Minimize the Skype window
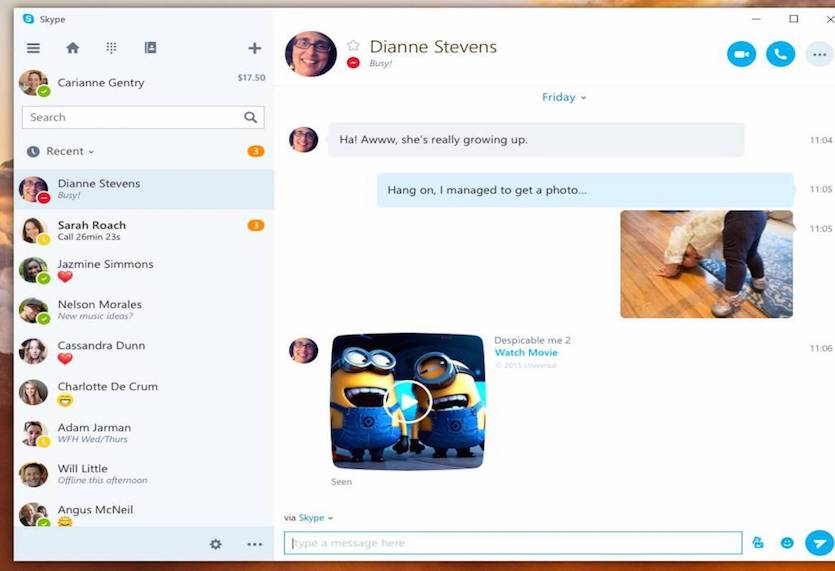835x571 pixels. [756, 19]
